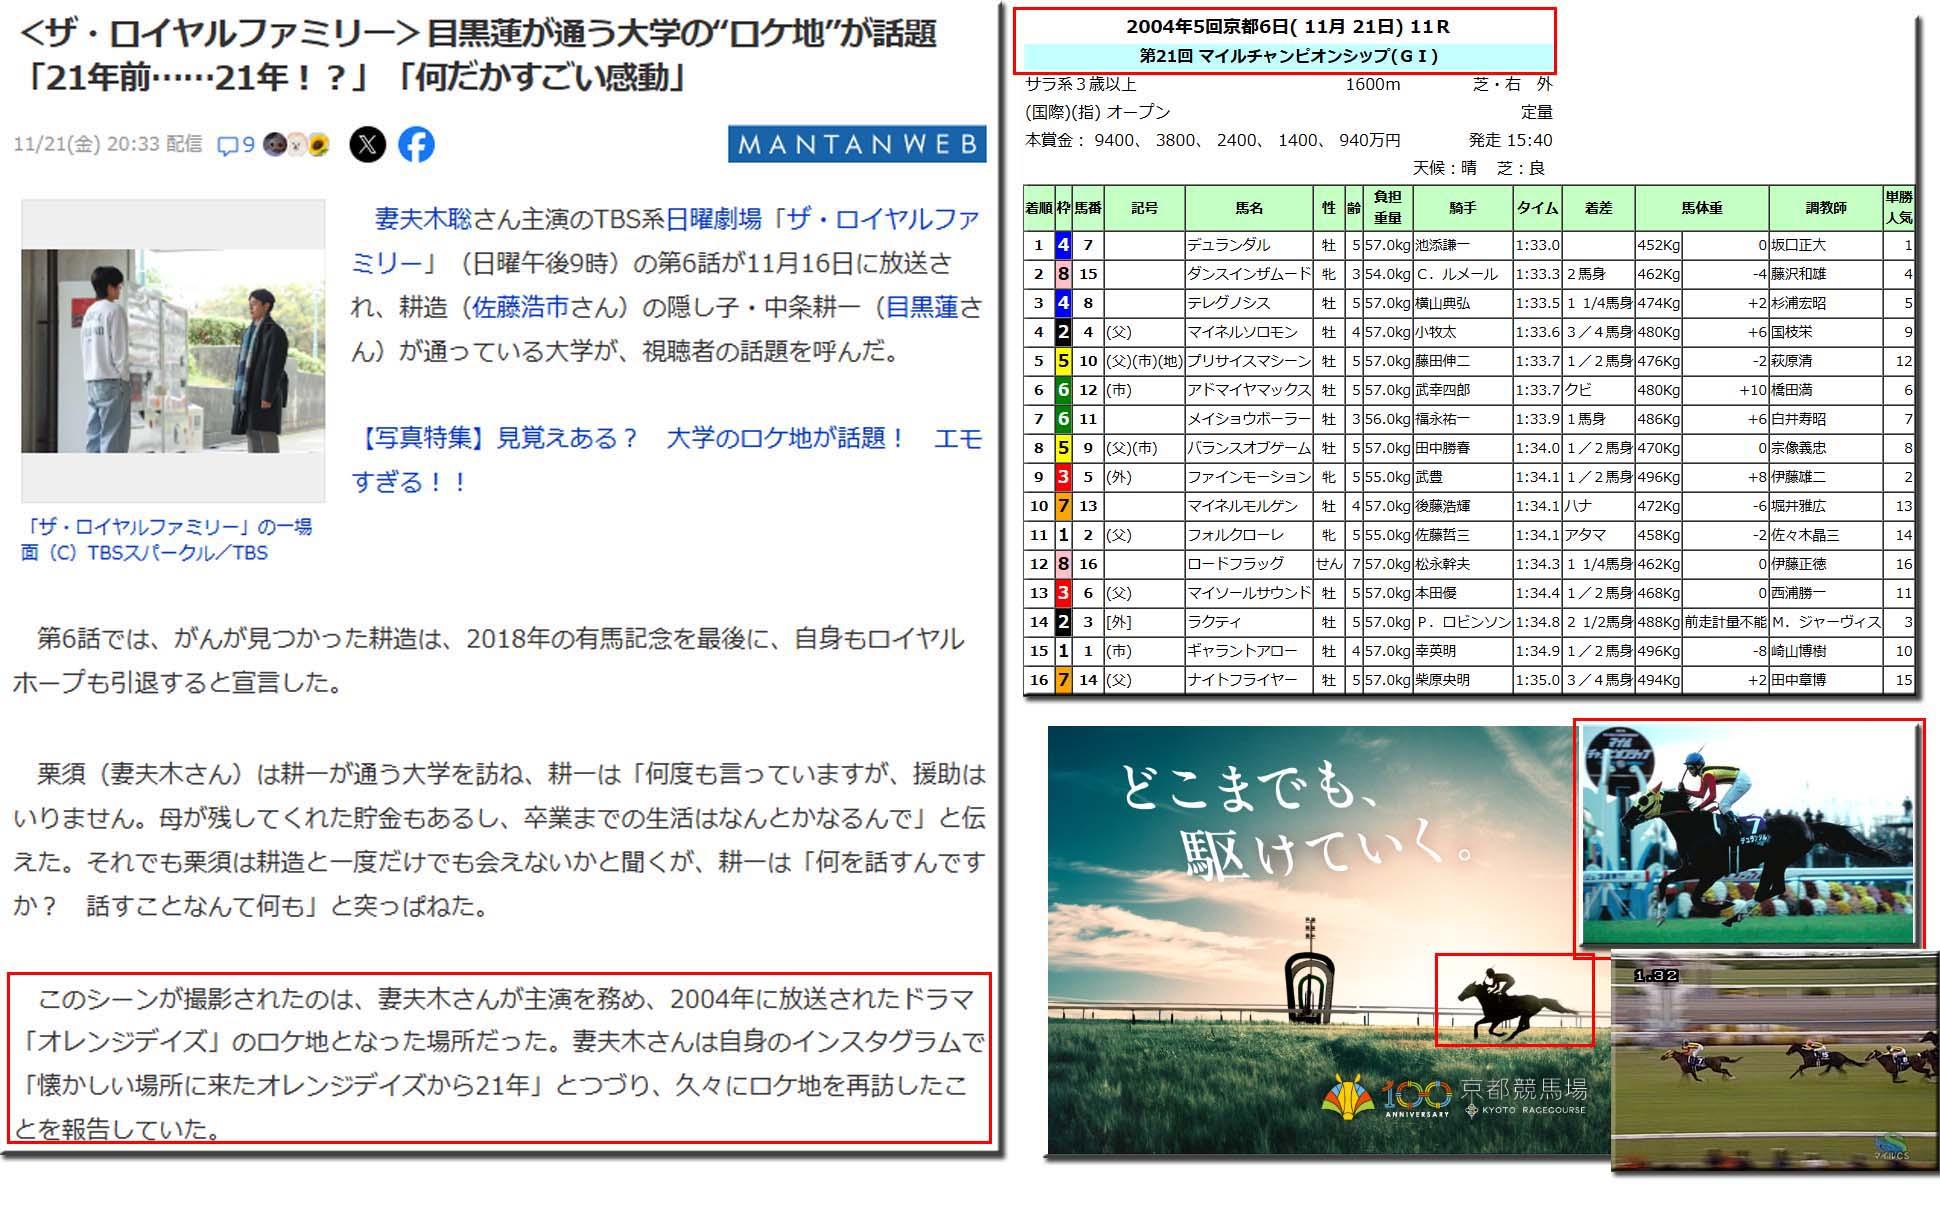Click the 馬名 column header
1940x1207 pixels.
pyautogui.click(x=1248, y=208)
